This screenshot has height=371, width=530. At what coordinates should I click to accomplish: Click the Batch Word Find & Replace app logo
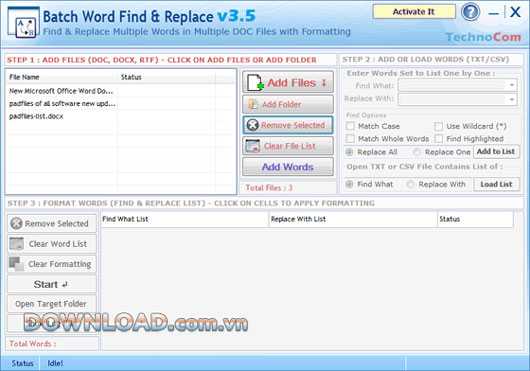coord(23,23)
